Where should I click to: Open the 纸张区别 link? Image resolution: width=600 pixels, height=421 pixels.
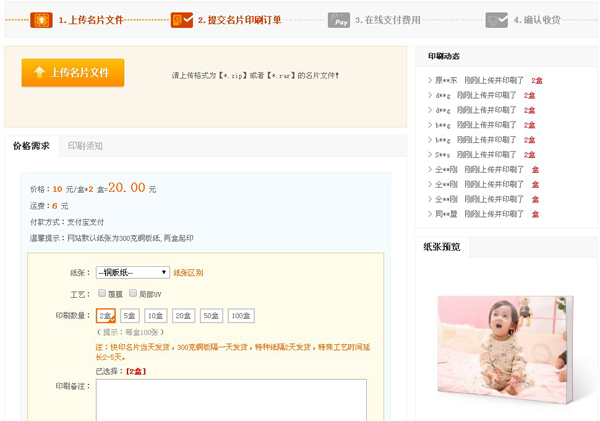pos(188,273)
